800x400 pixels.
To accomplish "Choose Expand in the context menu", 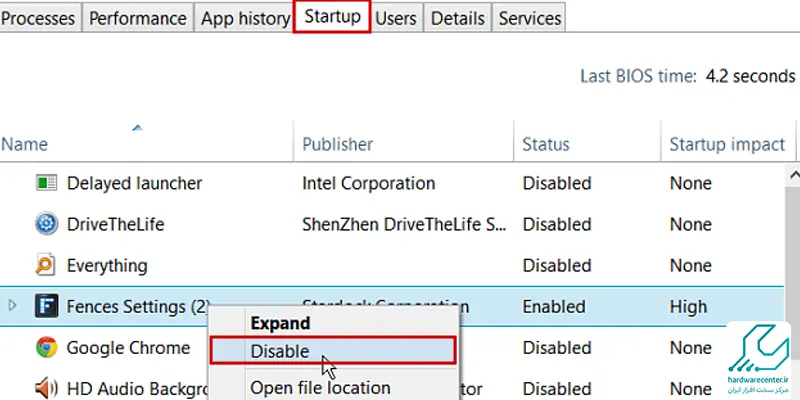I will coord(280,323).
